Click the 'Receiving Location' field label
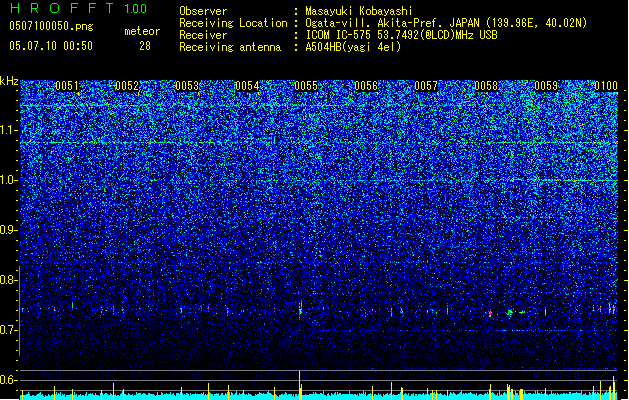Image resolution: width=629 pixels, height=400 pixels. tap(233, 23)
